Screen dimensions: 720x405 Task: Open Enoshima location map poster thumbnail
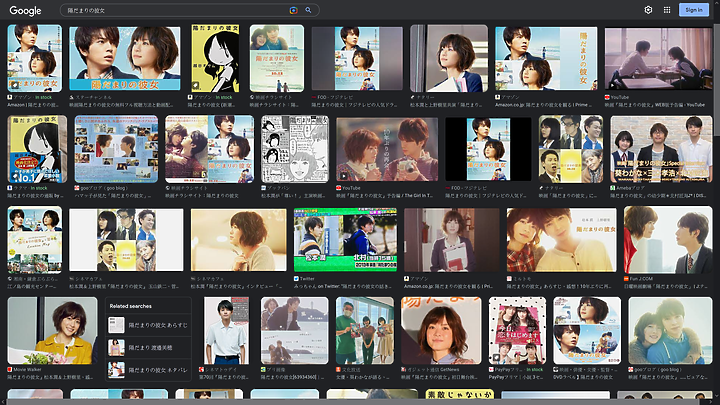point(34,240)
